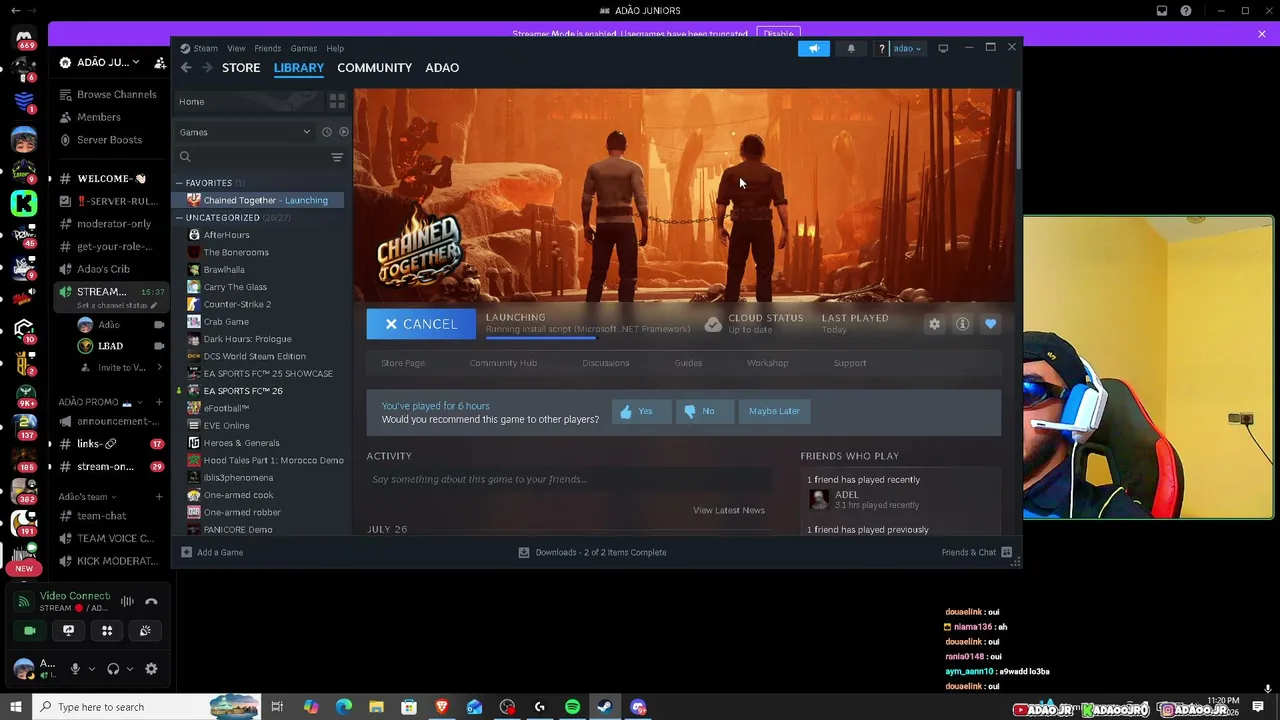Open the Steam games filter dropdown
The image size is (1280, 720).
(x=245, y=132)
